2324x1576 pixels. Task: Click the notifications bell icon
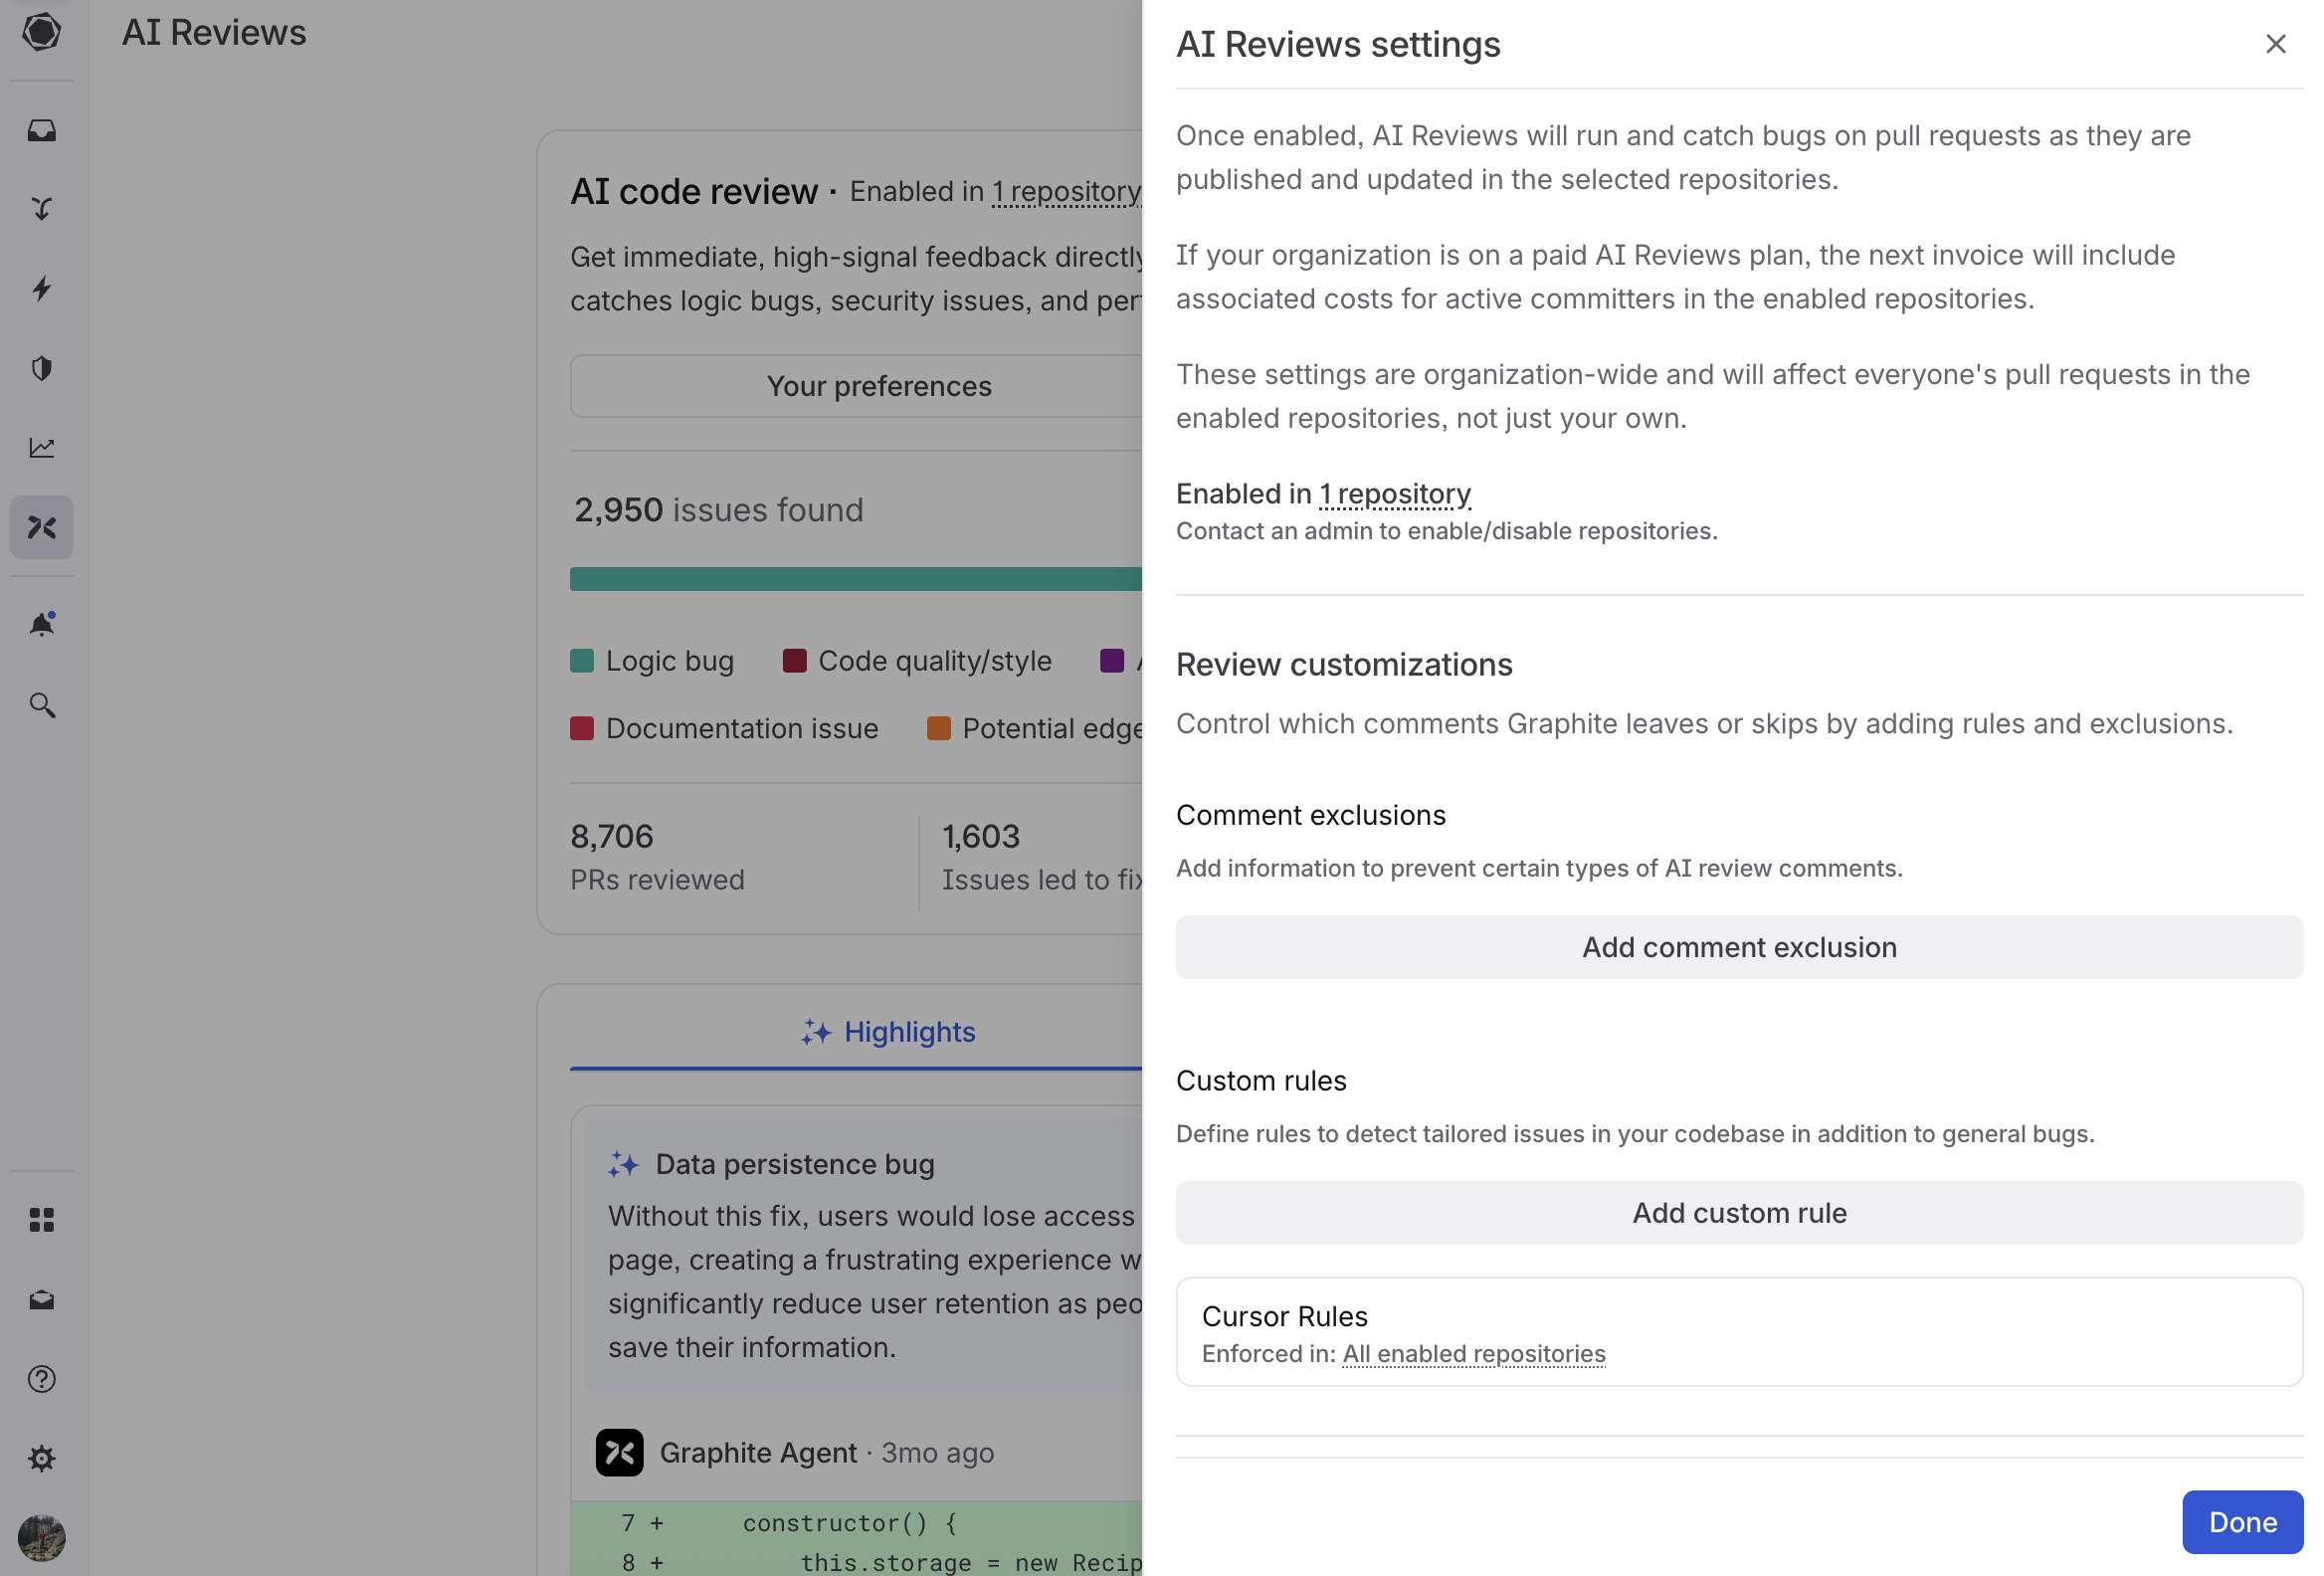point(41,625)
